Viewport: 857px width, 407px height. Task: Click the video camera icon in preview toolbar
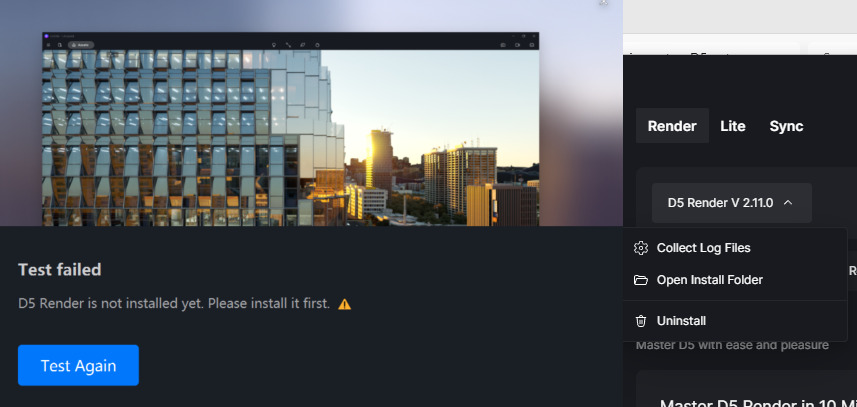tap(517, 45)
